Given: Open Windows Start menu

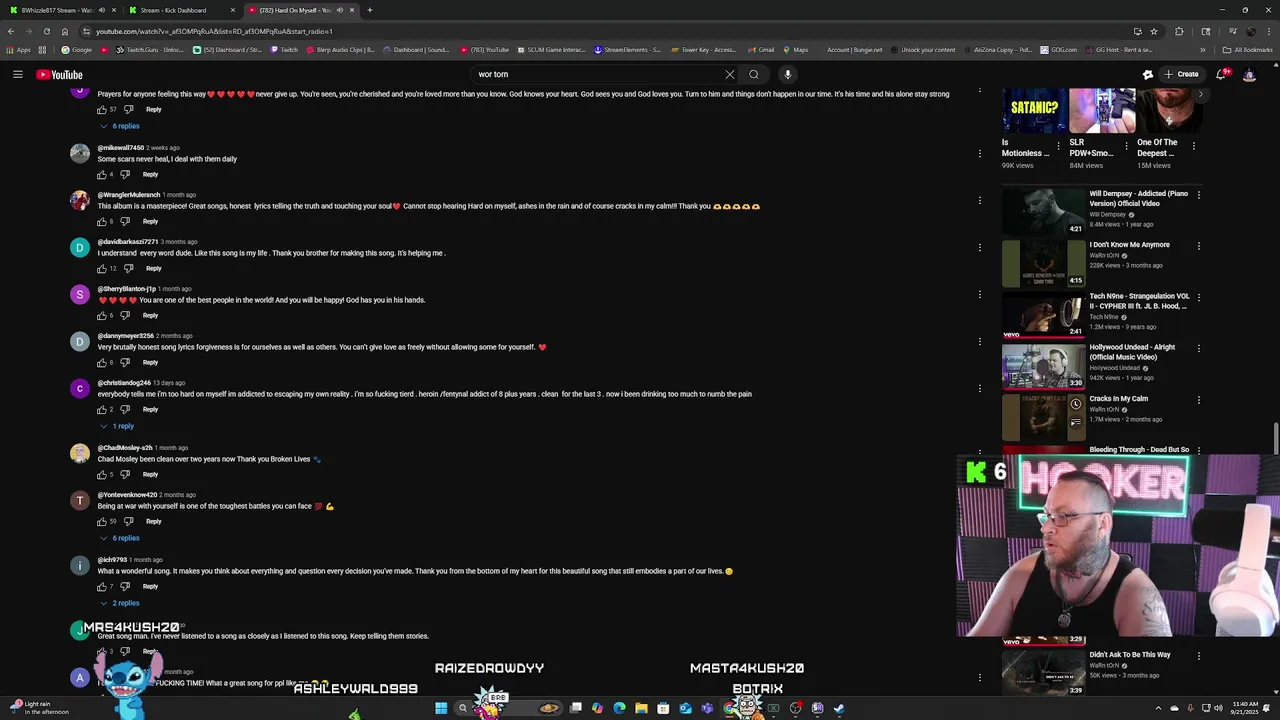Looking at the screenshot, I should click(441, 708).
